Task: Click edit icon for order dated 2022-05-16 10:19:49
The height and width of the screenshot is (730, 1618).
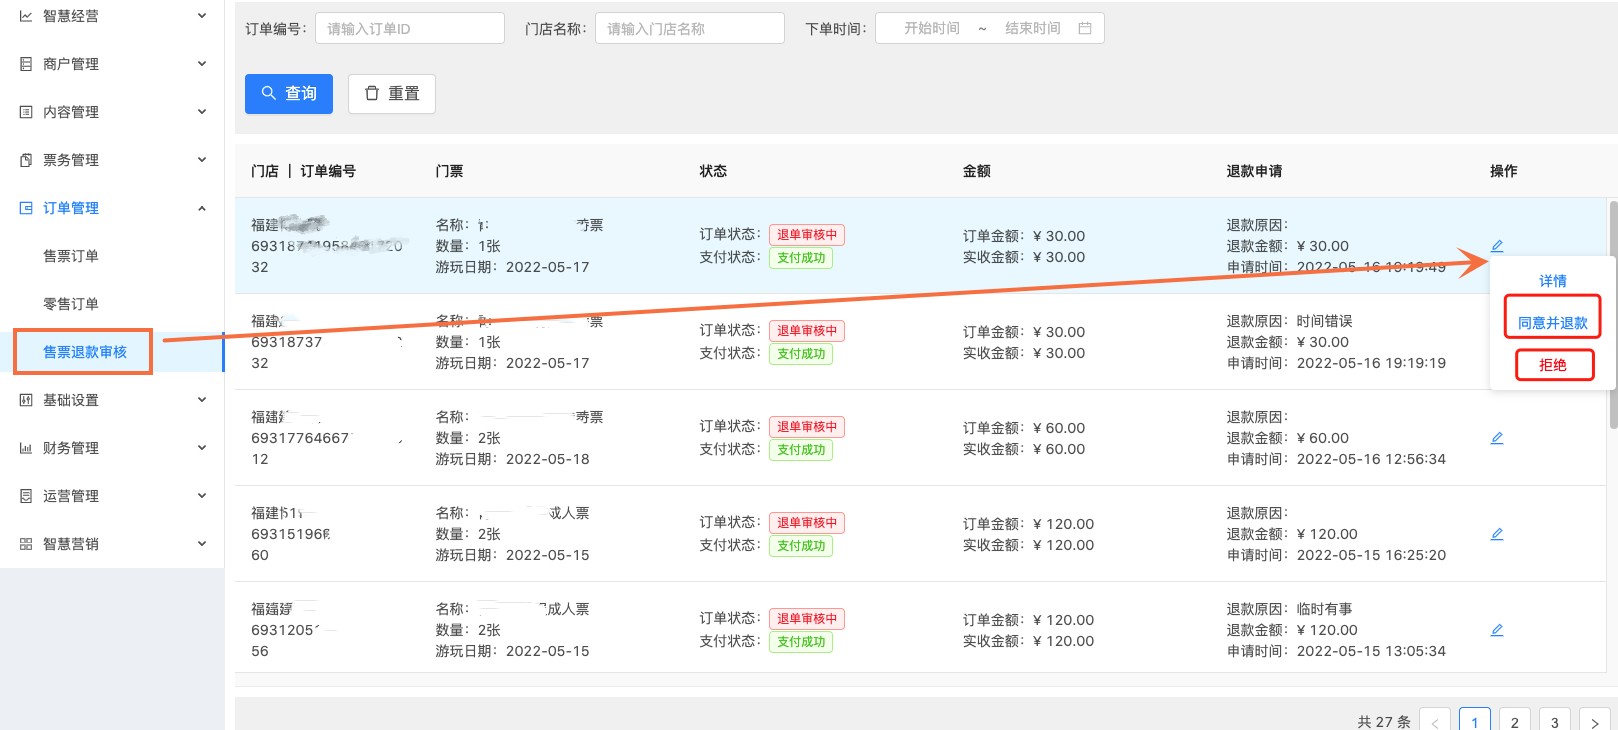Action: (1497, 246)
